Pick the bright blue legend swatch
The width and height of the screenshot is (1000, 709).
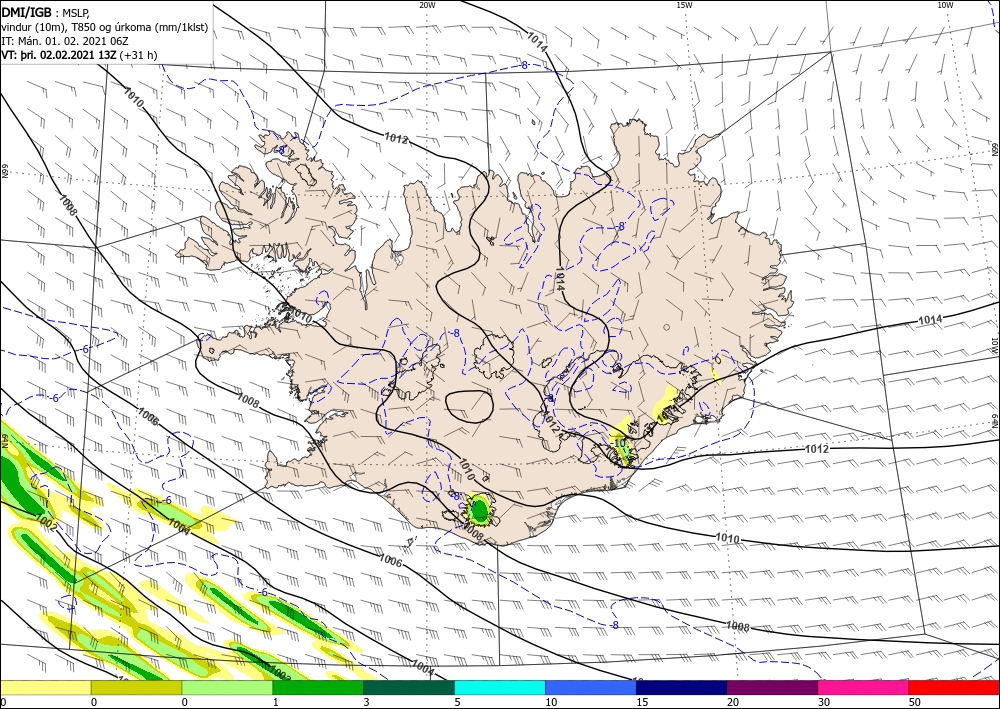coord(591,687)
